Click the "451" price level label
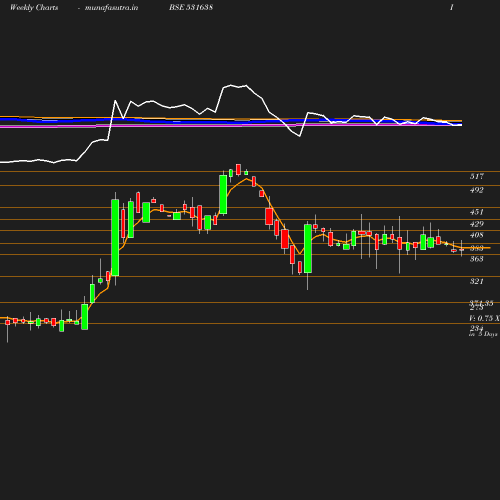This screenshot has width=500, height=500. (476, 212)
